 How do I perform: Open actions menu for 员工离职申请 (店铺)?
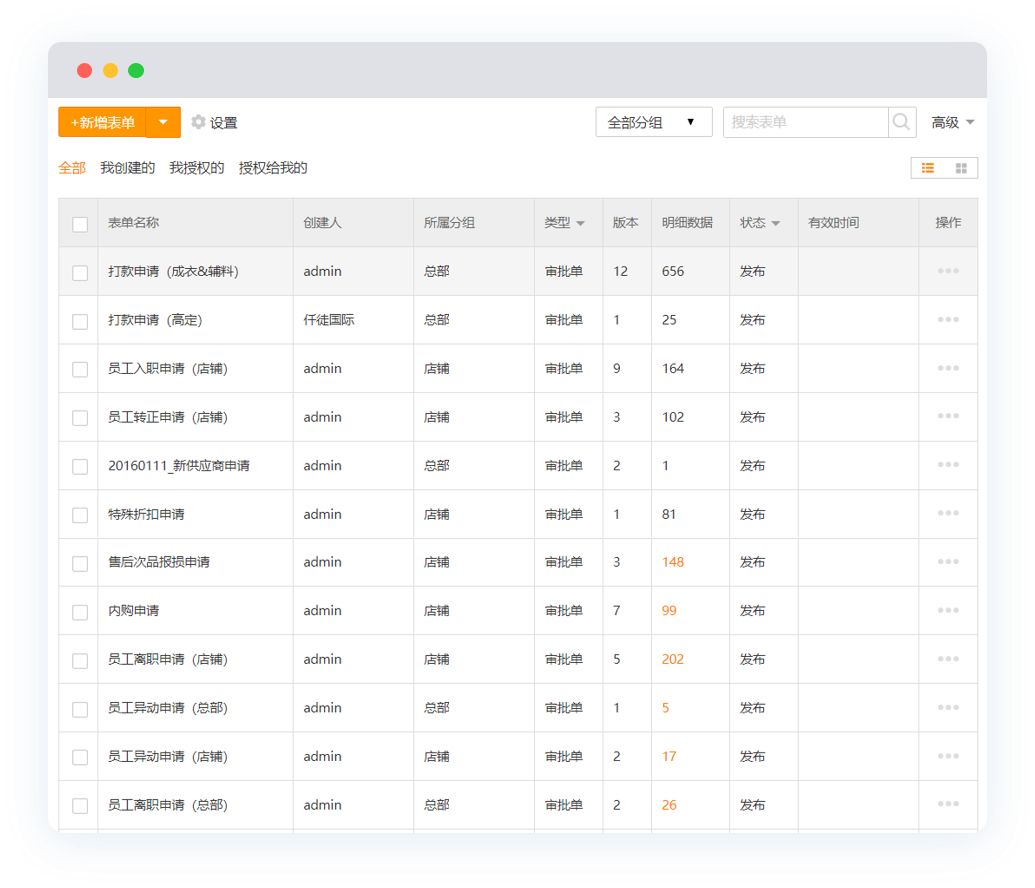tap(948, 659)
